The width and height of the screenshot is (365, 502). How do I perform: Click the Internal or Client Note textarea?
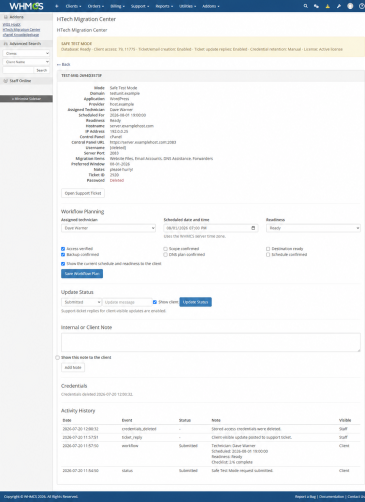tap(211, 342)
